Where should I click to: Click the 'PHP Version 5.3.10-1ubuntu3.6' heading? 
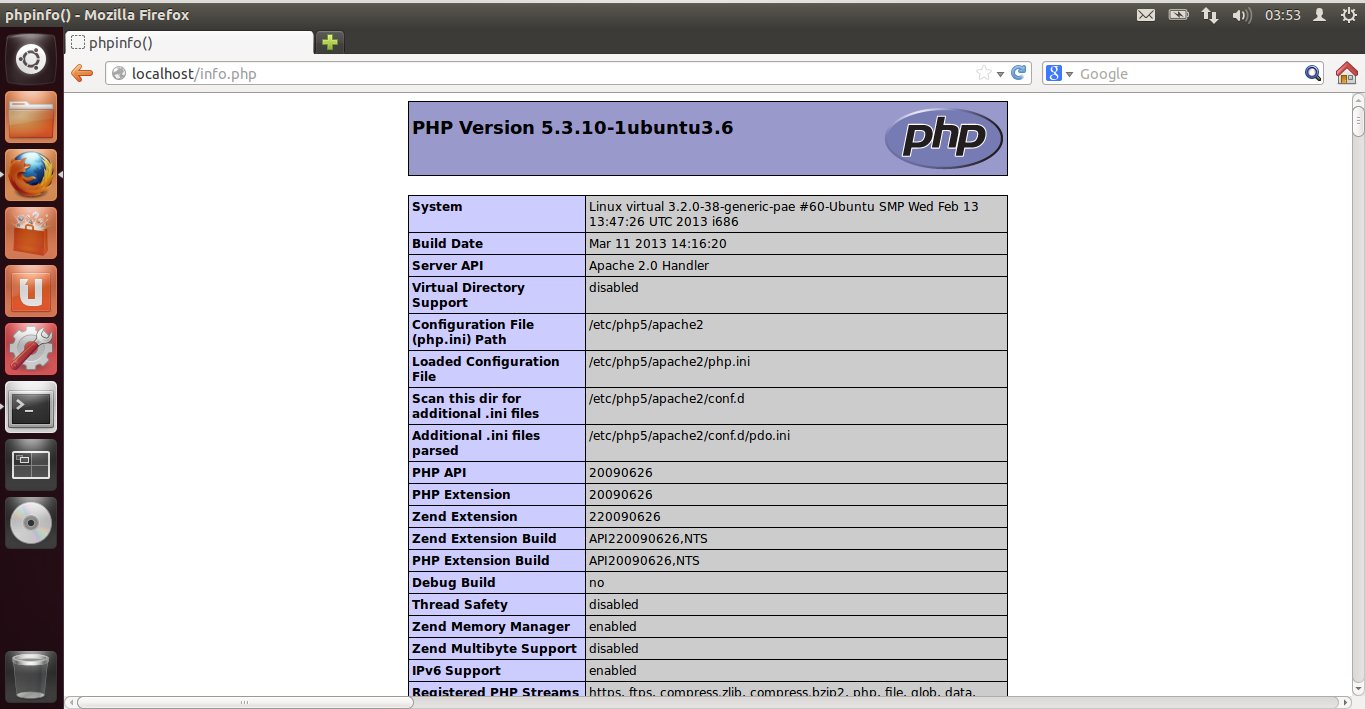[x=573, y=128]
